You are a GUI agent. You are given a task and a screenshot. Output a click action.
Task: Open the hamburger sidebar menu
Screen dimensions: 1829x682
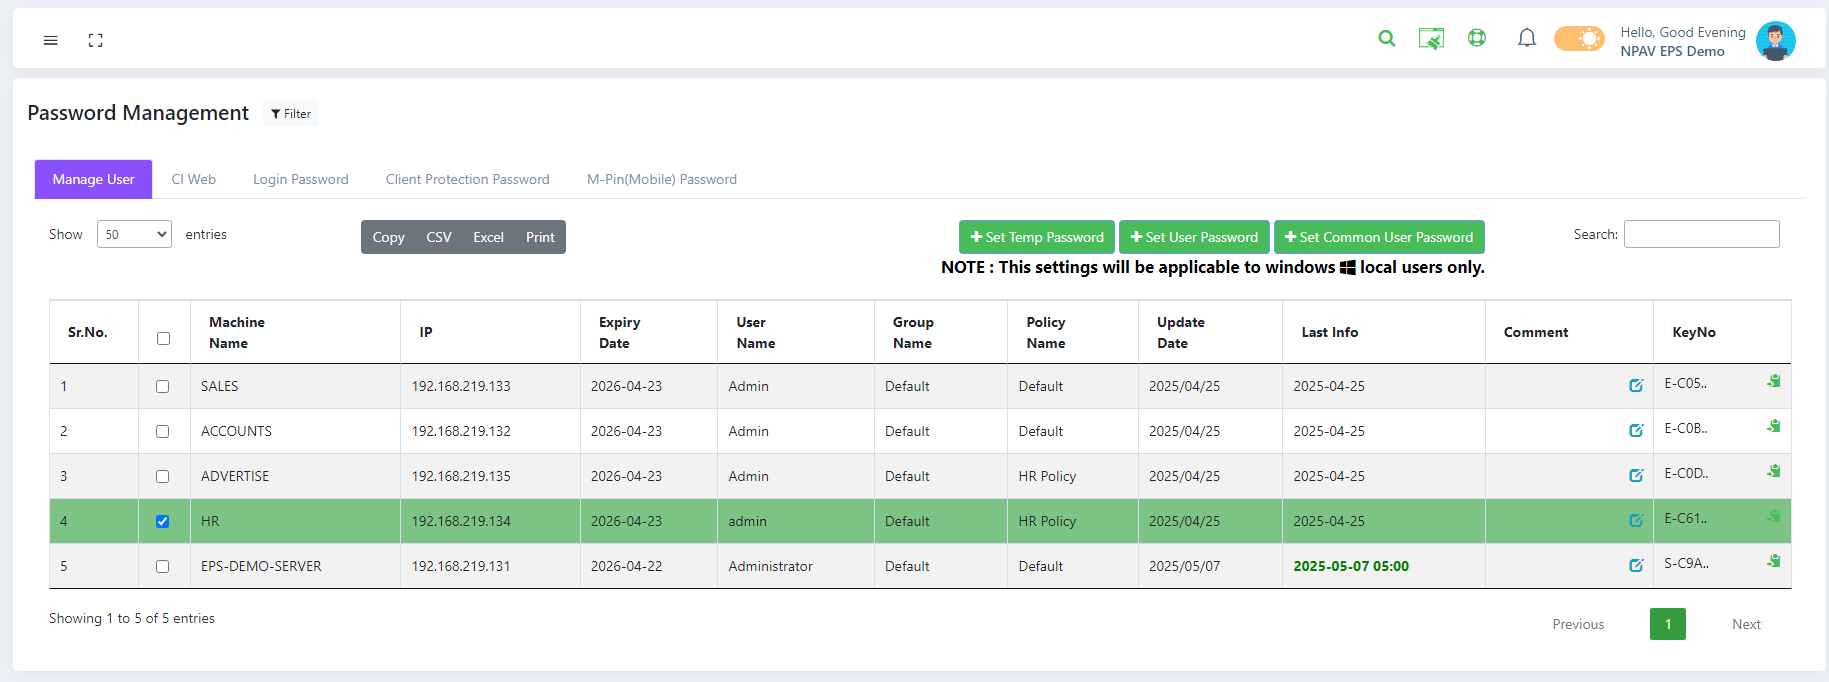(50, 40)
